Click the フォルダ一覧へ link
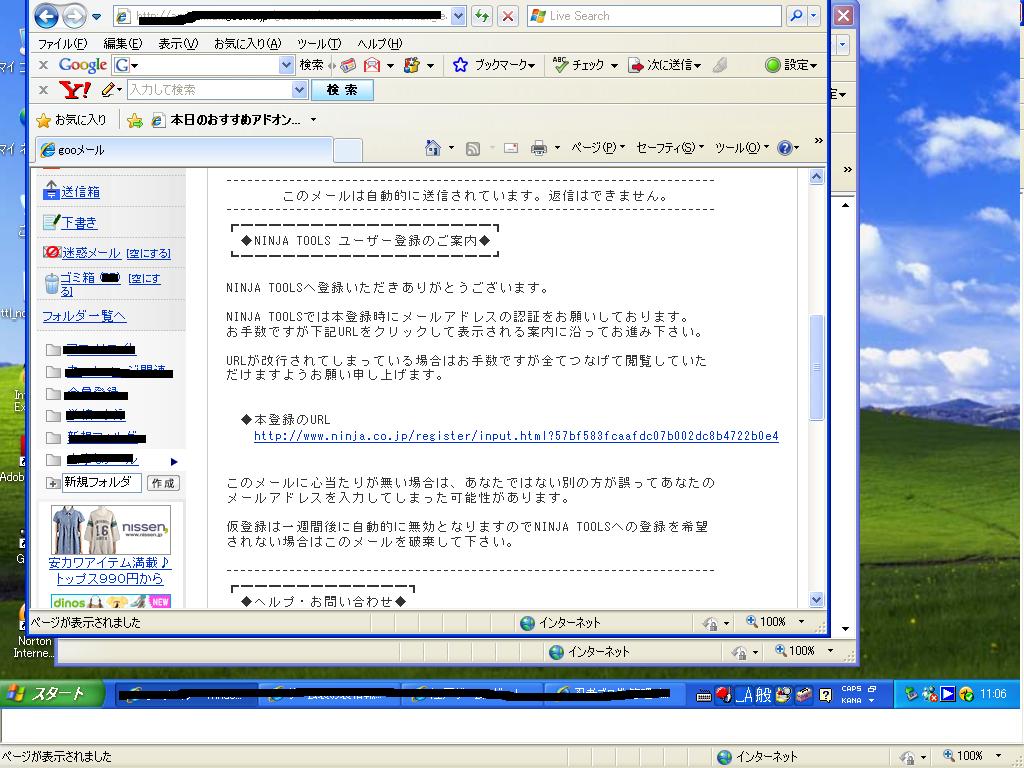 (84, 316)
